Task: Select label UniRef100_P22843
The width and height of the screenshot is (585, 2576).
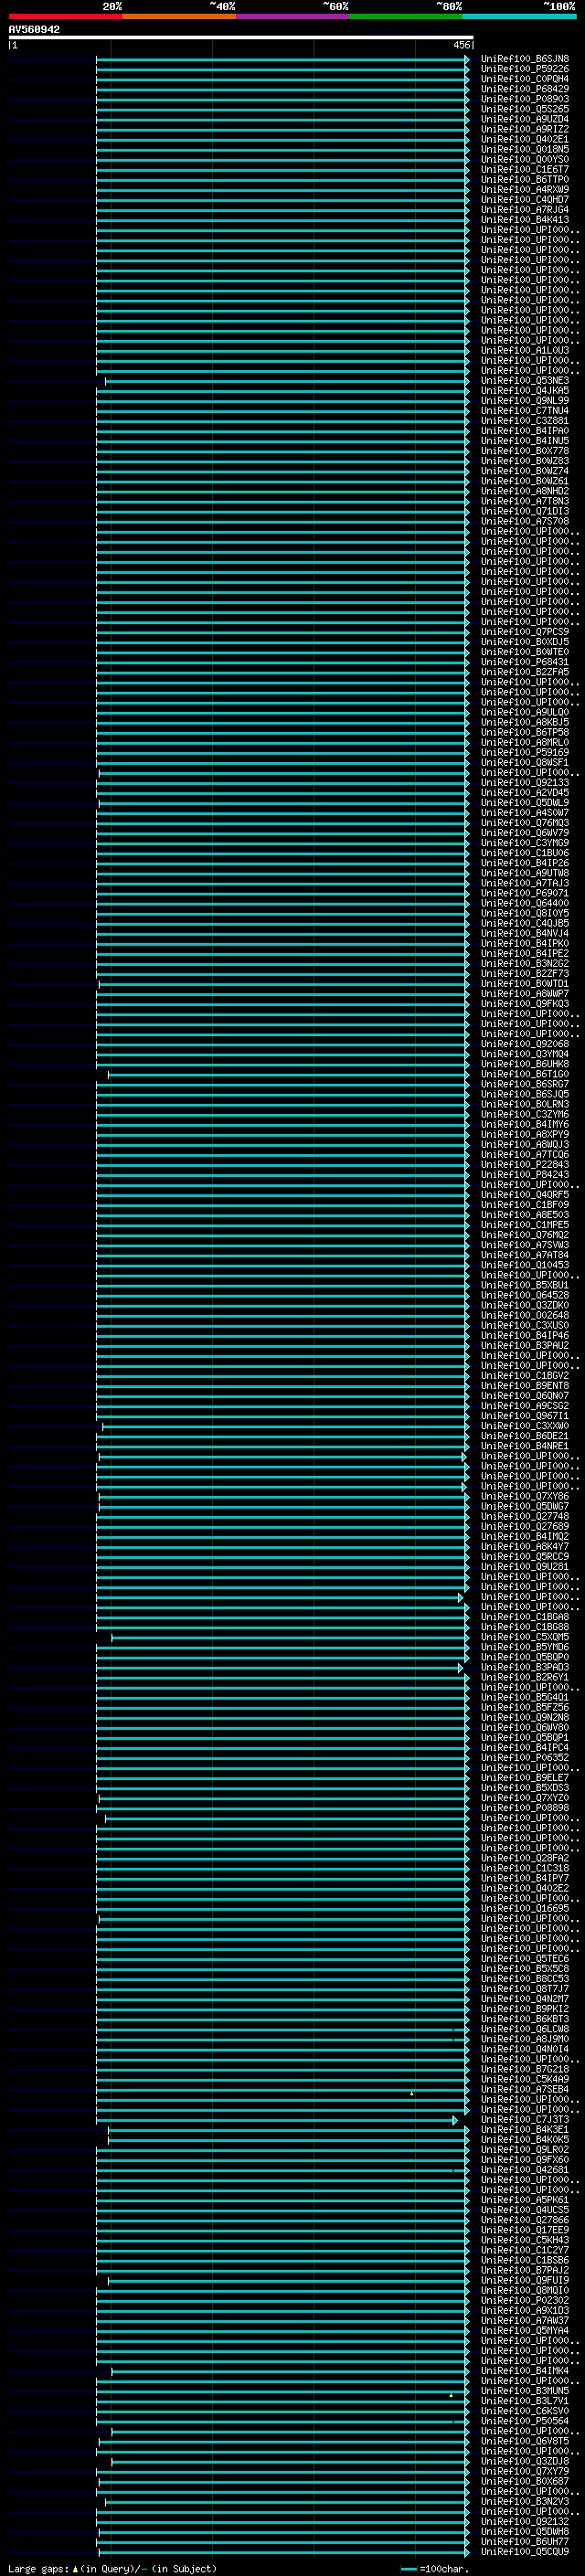Action: [525, 1165]
